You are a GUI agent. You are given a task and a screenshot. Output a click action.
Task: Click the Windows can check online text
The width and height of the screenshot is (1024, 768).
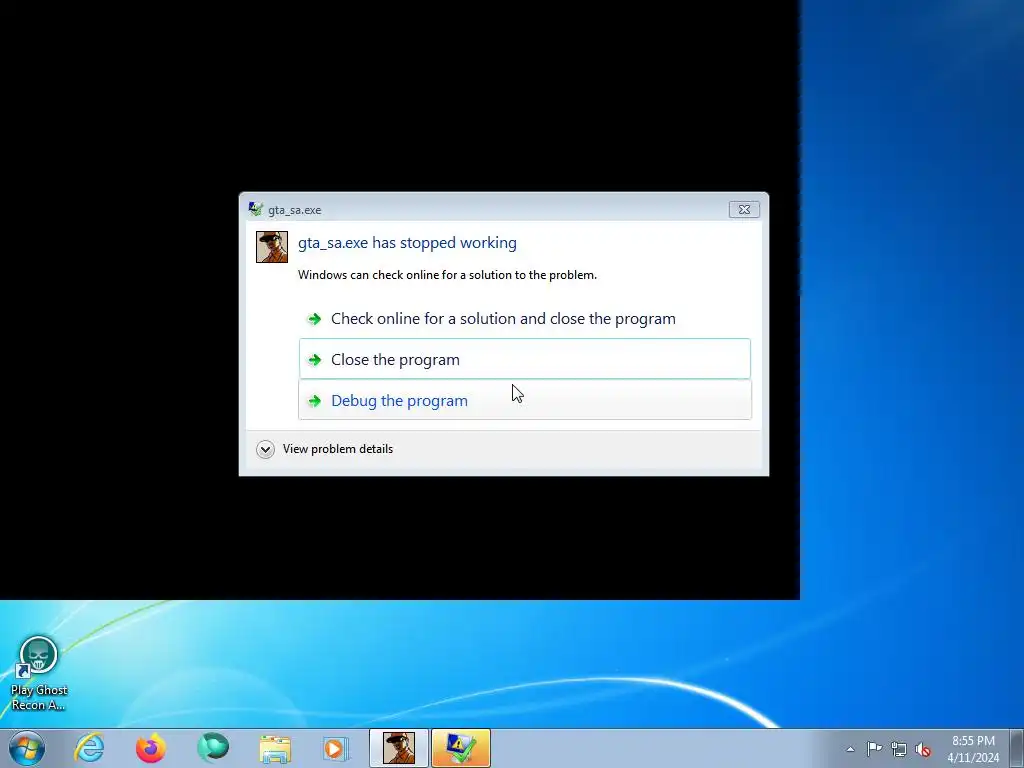point(447,275)
